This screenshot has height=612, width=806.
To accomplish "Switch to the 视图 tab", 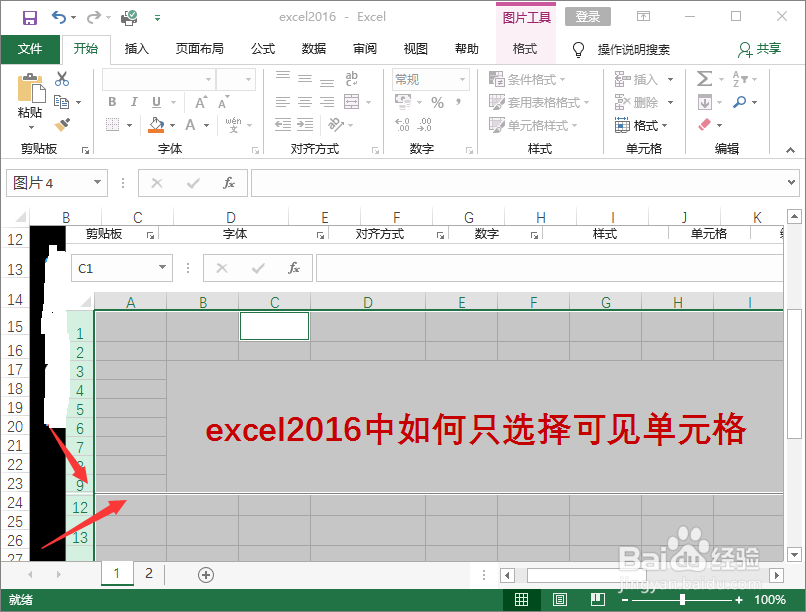I will click(416, 49).
